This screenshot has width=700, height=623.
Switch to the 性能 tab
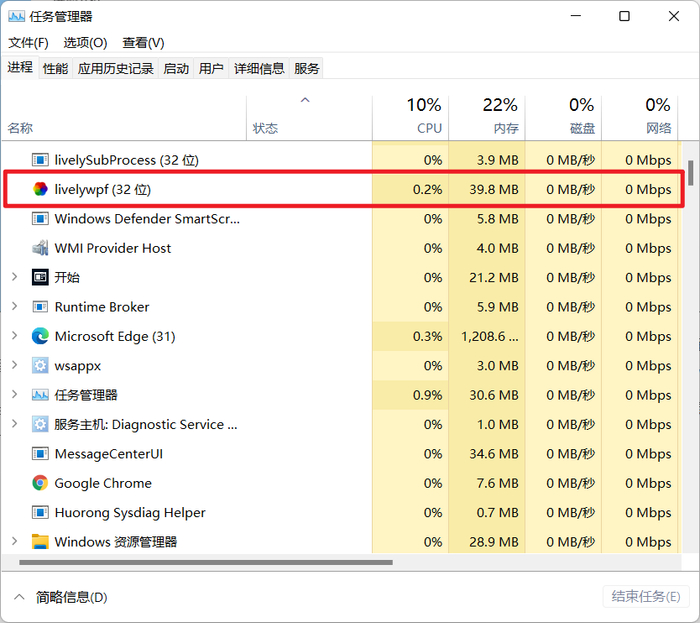pos(55,68)
